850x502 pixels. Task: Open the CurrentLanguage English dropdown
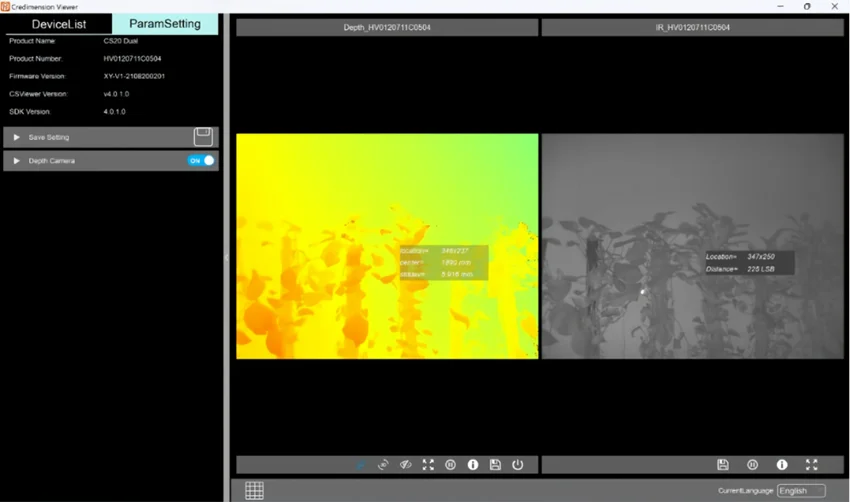(801, 491)
